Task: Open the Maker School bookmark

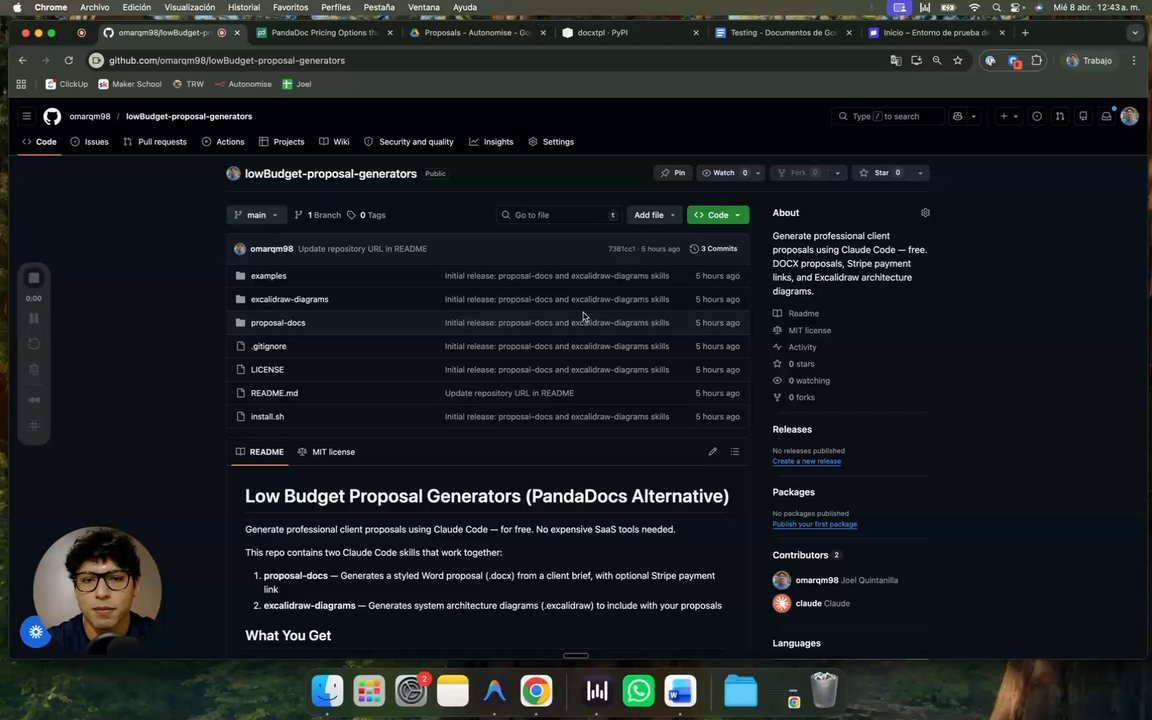Action: tap(130, 84)
